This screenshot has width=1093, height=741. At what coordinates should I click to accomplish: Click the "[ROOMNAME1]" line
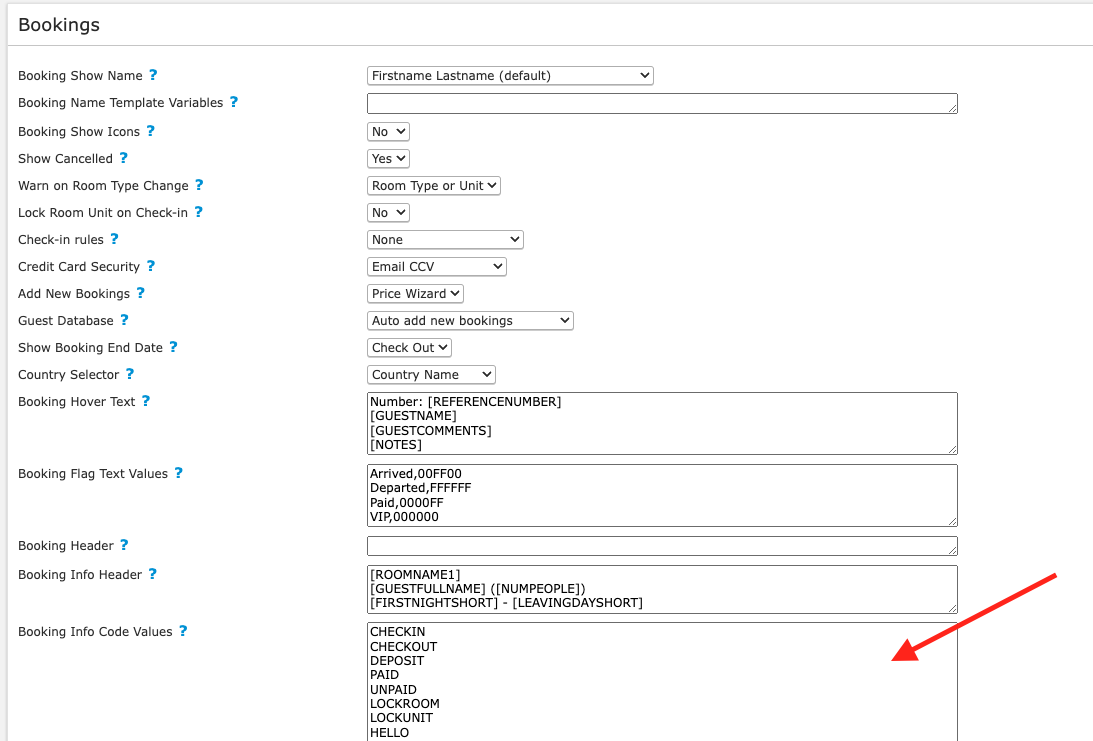click(415, 575)
